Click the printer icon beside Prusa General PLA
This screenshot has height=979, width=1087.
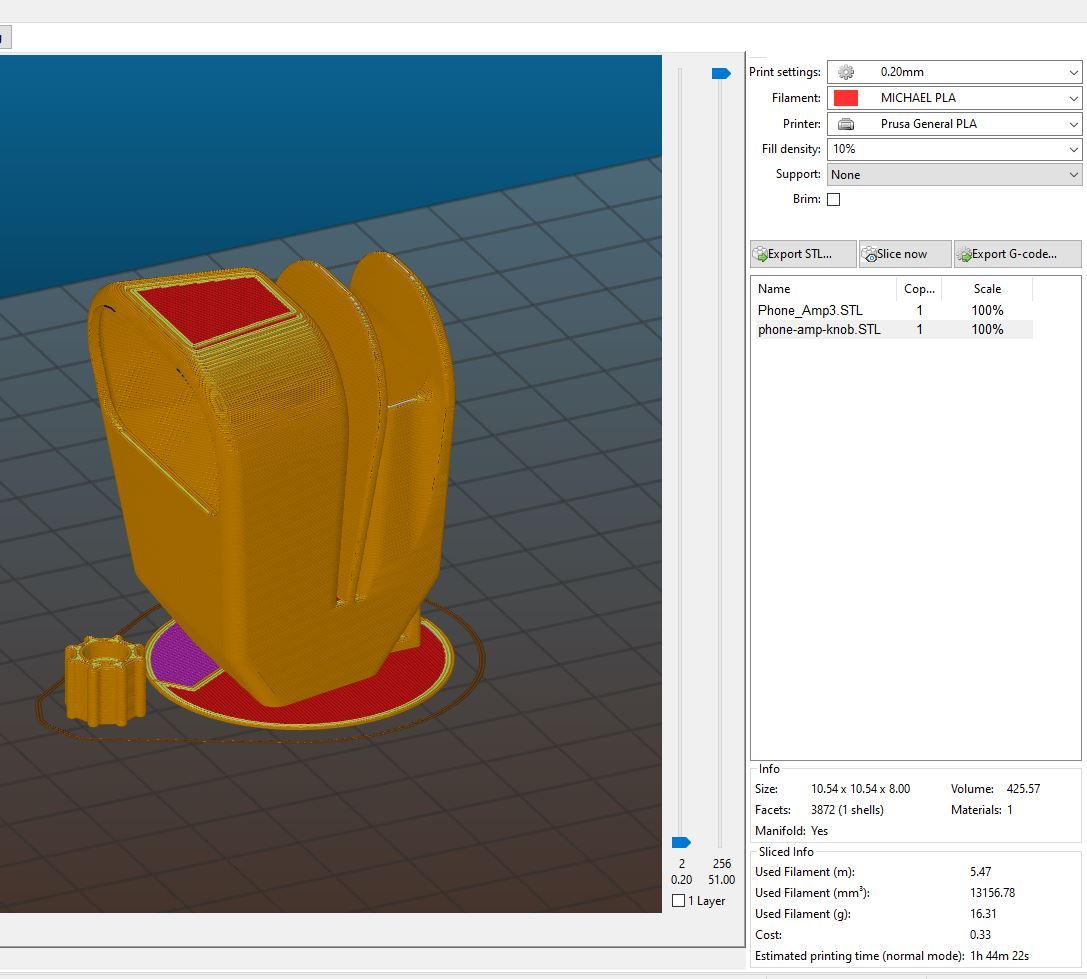tap(846, 124)
